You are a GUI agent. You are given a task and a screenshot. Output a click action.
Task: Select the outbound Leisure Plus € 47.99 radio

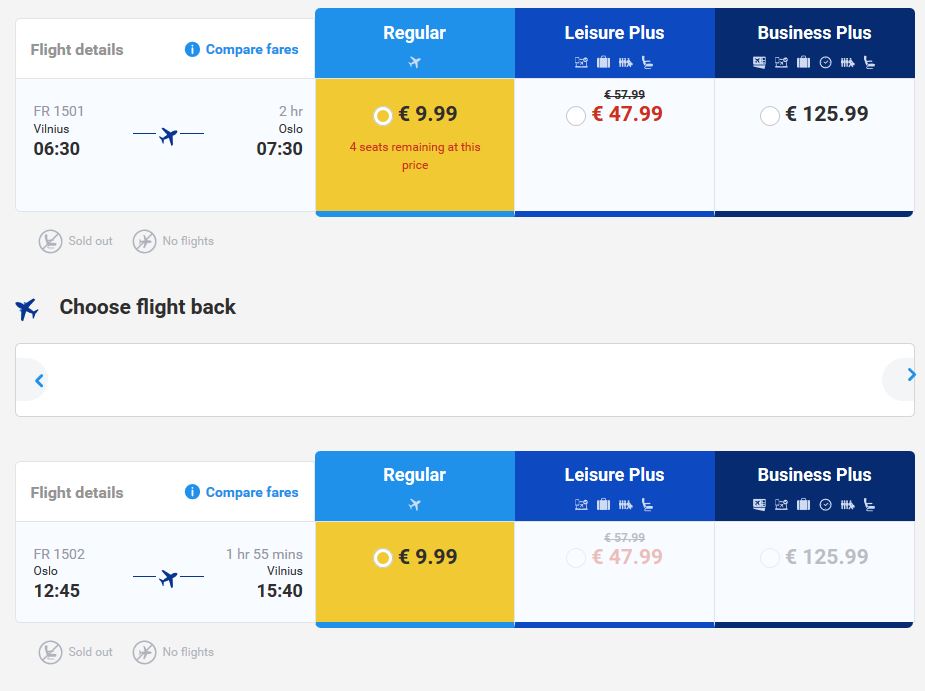(x=576, y=116)
